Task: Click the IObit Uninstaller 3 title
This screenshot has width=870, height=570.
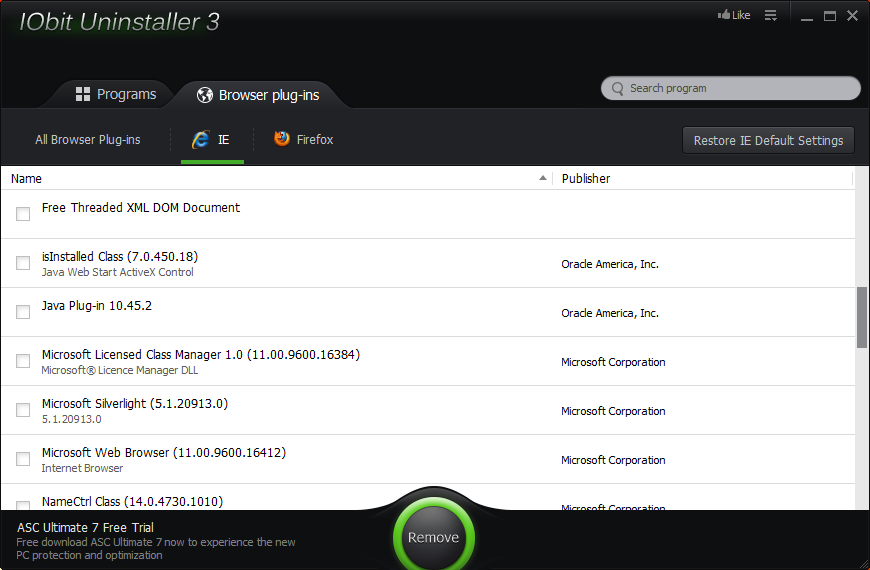Action: (x=119, y=22)
